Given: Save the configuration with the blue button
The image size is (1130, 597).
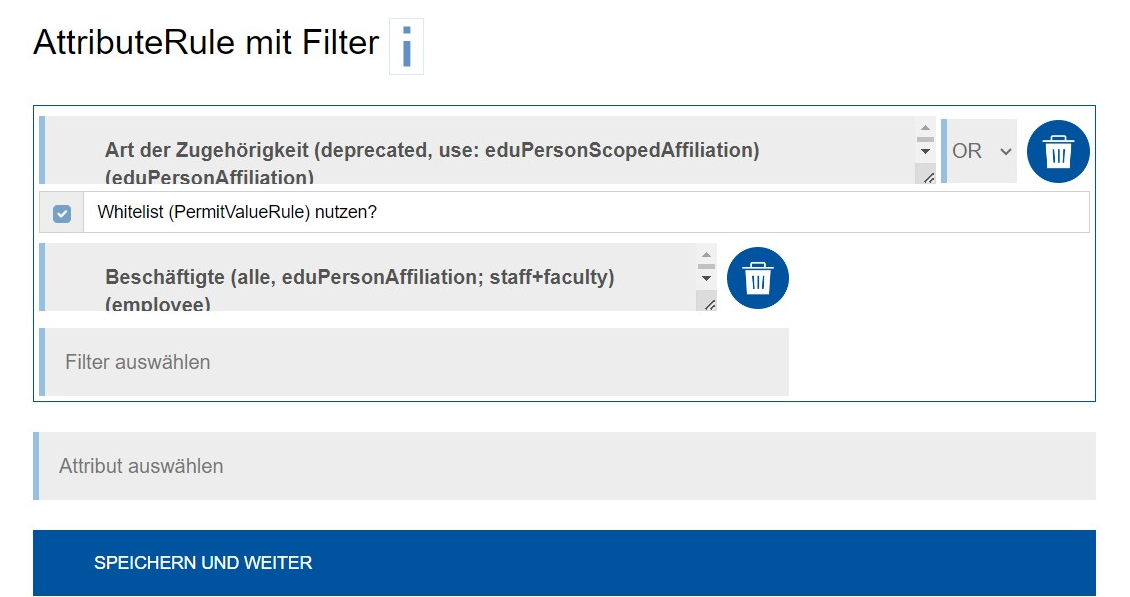Looking at the screenshot, I should (x=565, y=562).
